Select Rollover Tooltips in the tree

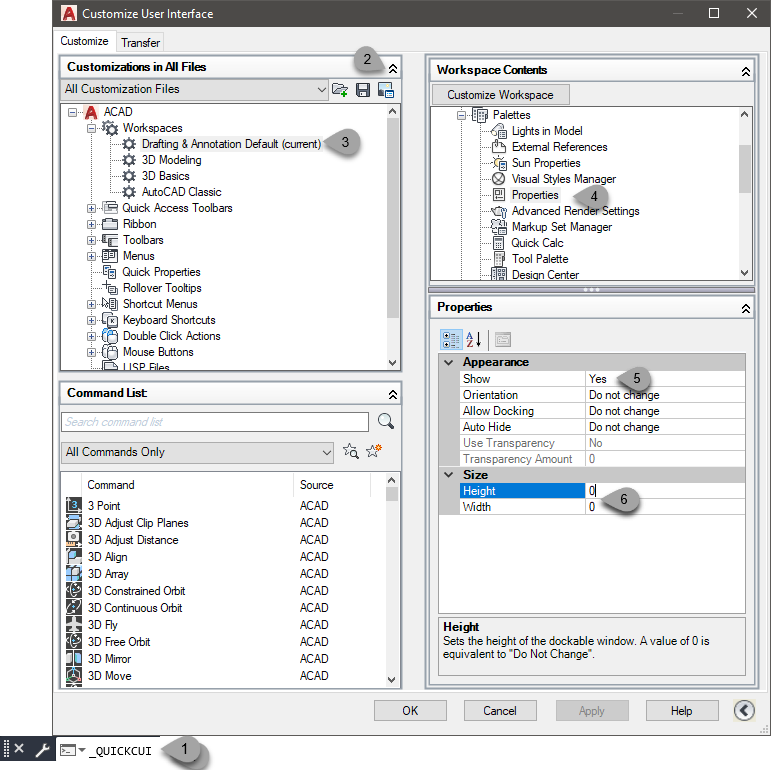pos(162,288)
